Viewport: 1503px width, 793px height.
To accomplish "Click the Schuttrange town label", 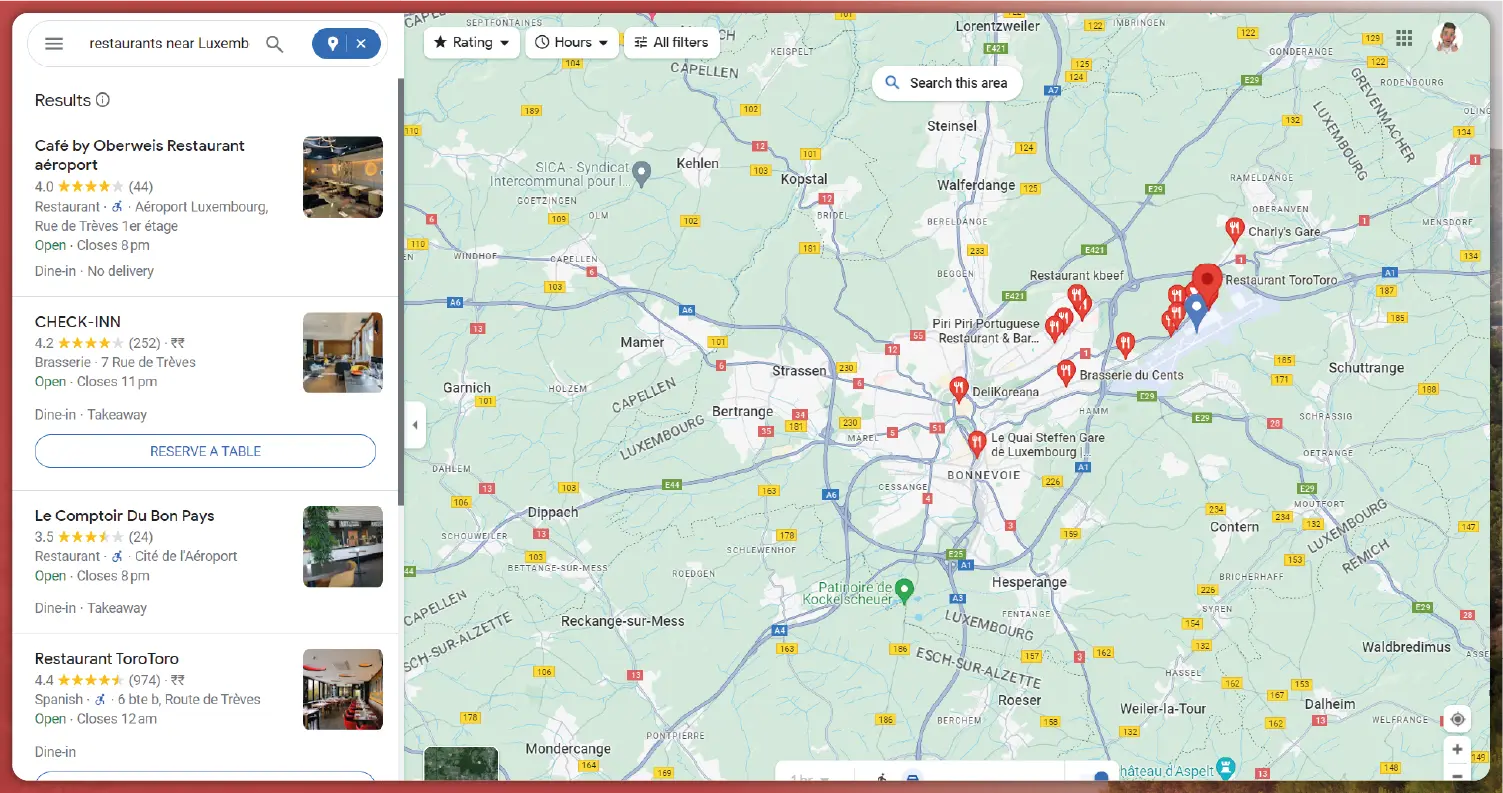I will click(x=1366, y=368).
